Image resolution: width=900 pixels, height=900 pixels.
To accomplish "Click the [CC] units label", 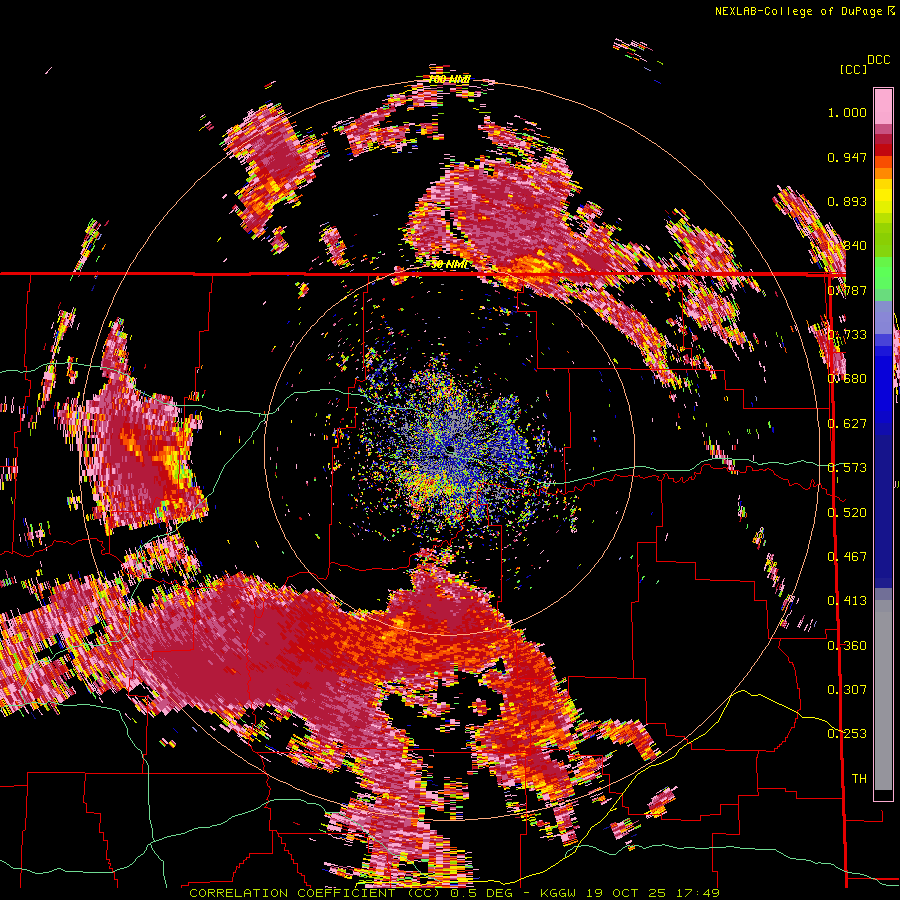I will coord(853,69).
